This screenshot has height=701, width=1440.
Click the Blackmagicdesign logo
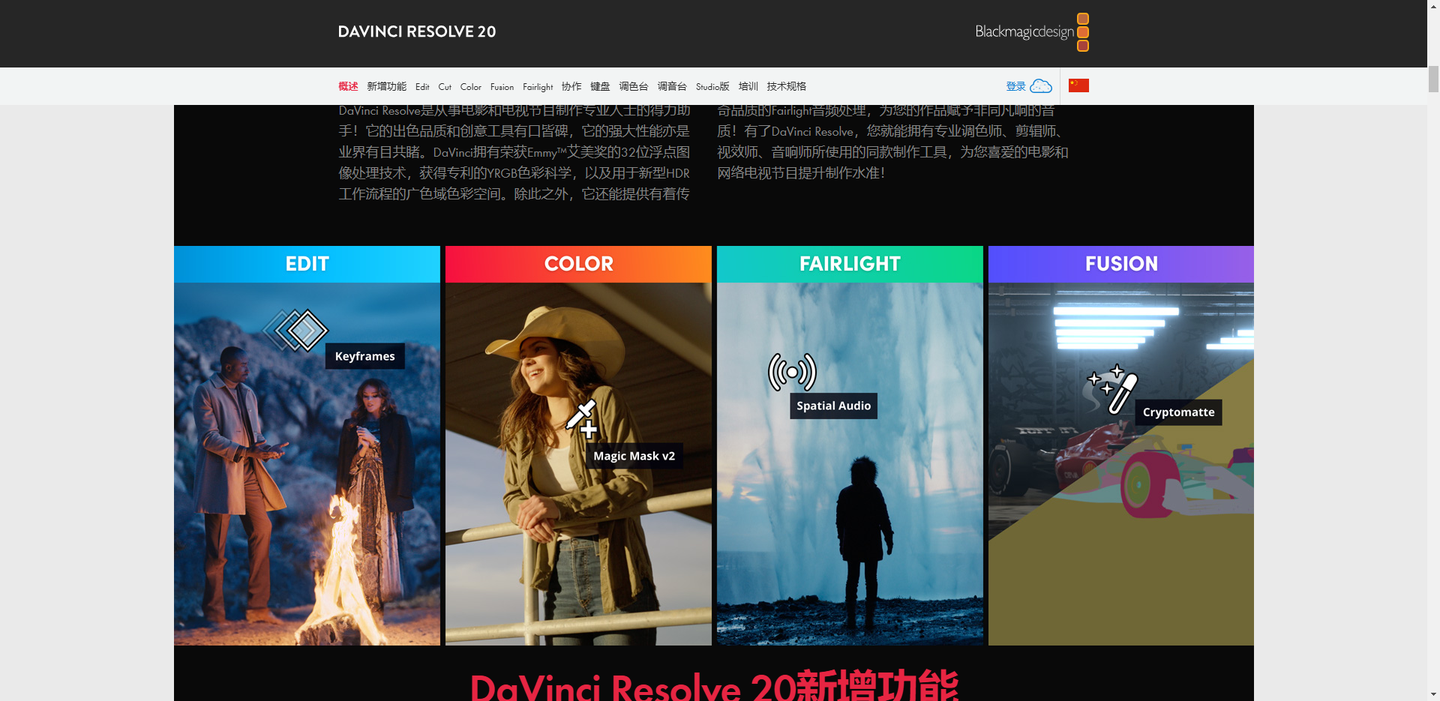[1032, 32]
